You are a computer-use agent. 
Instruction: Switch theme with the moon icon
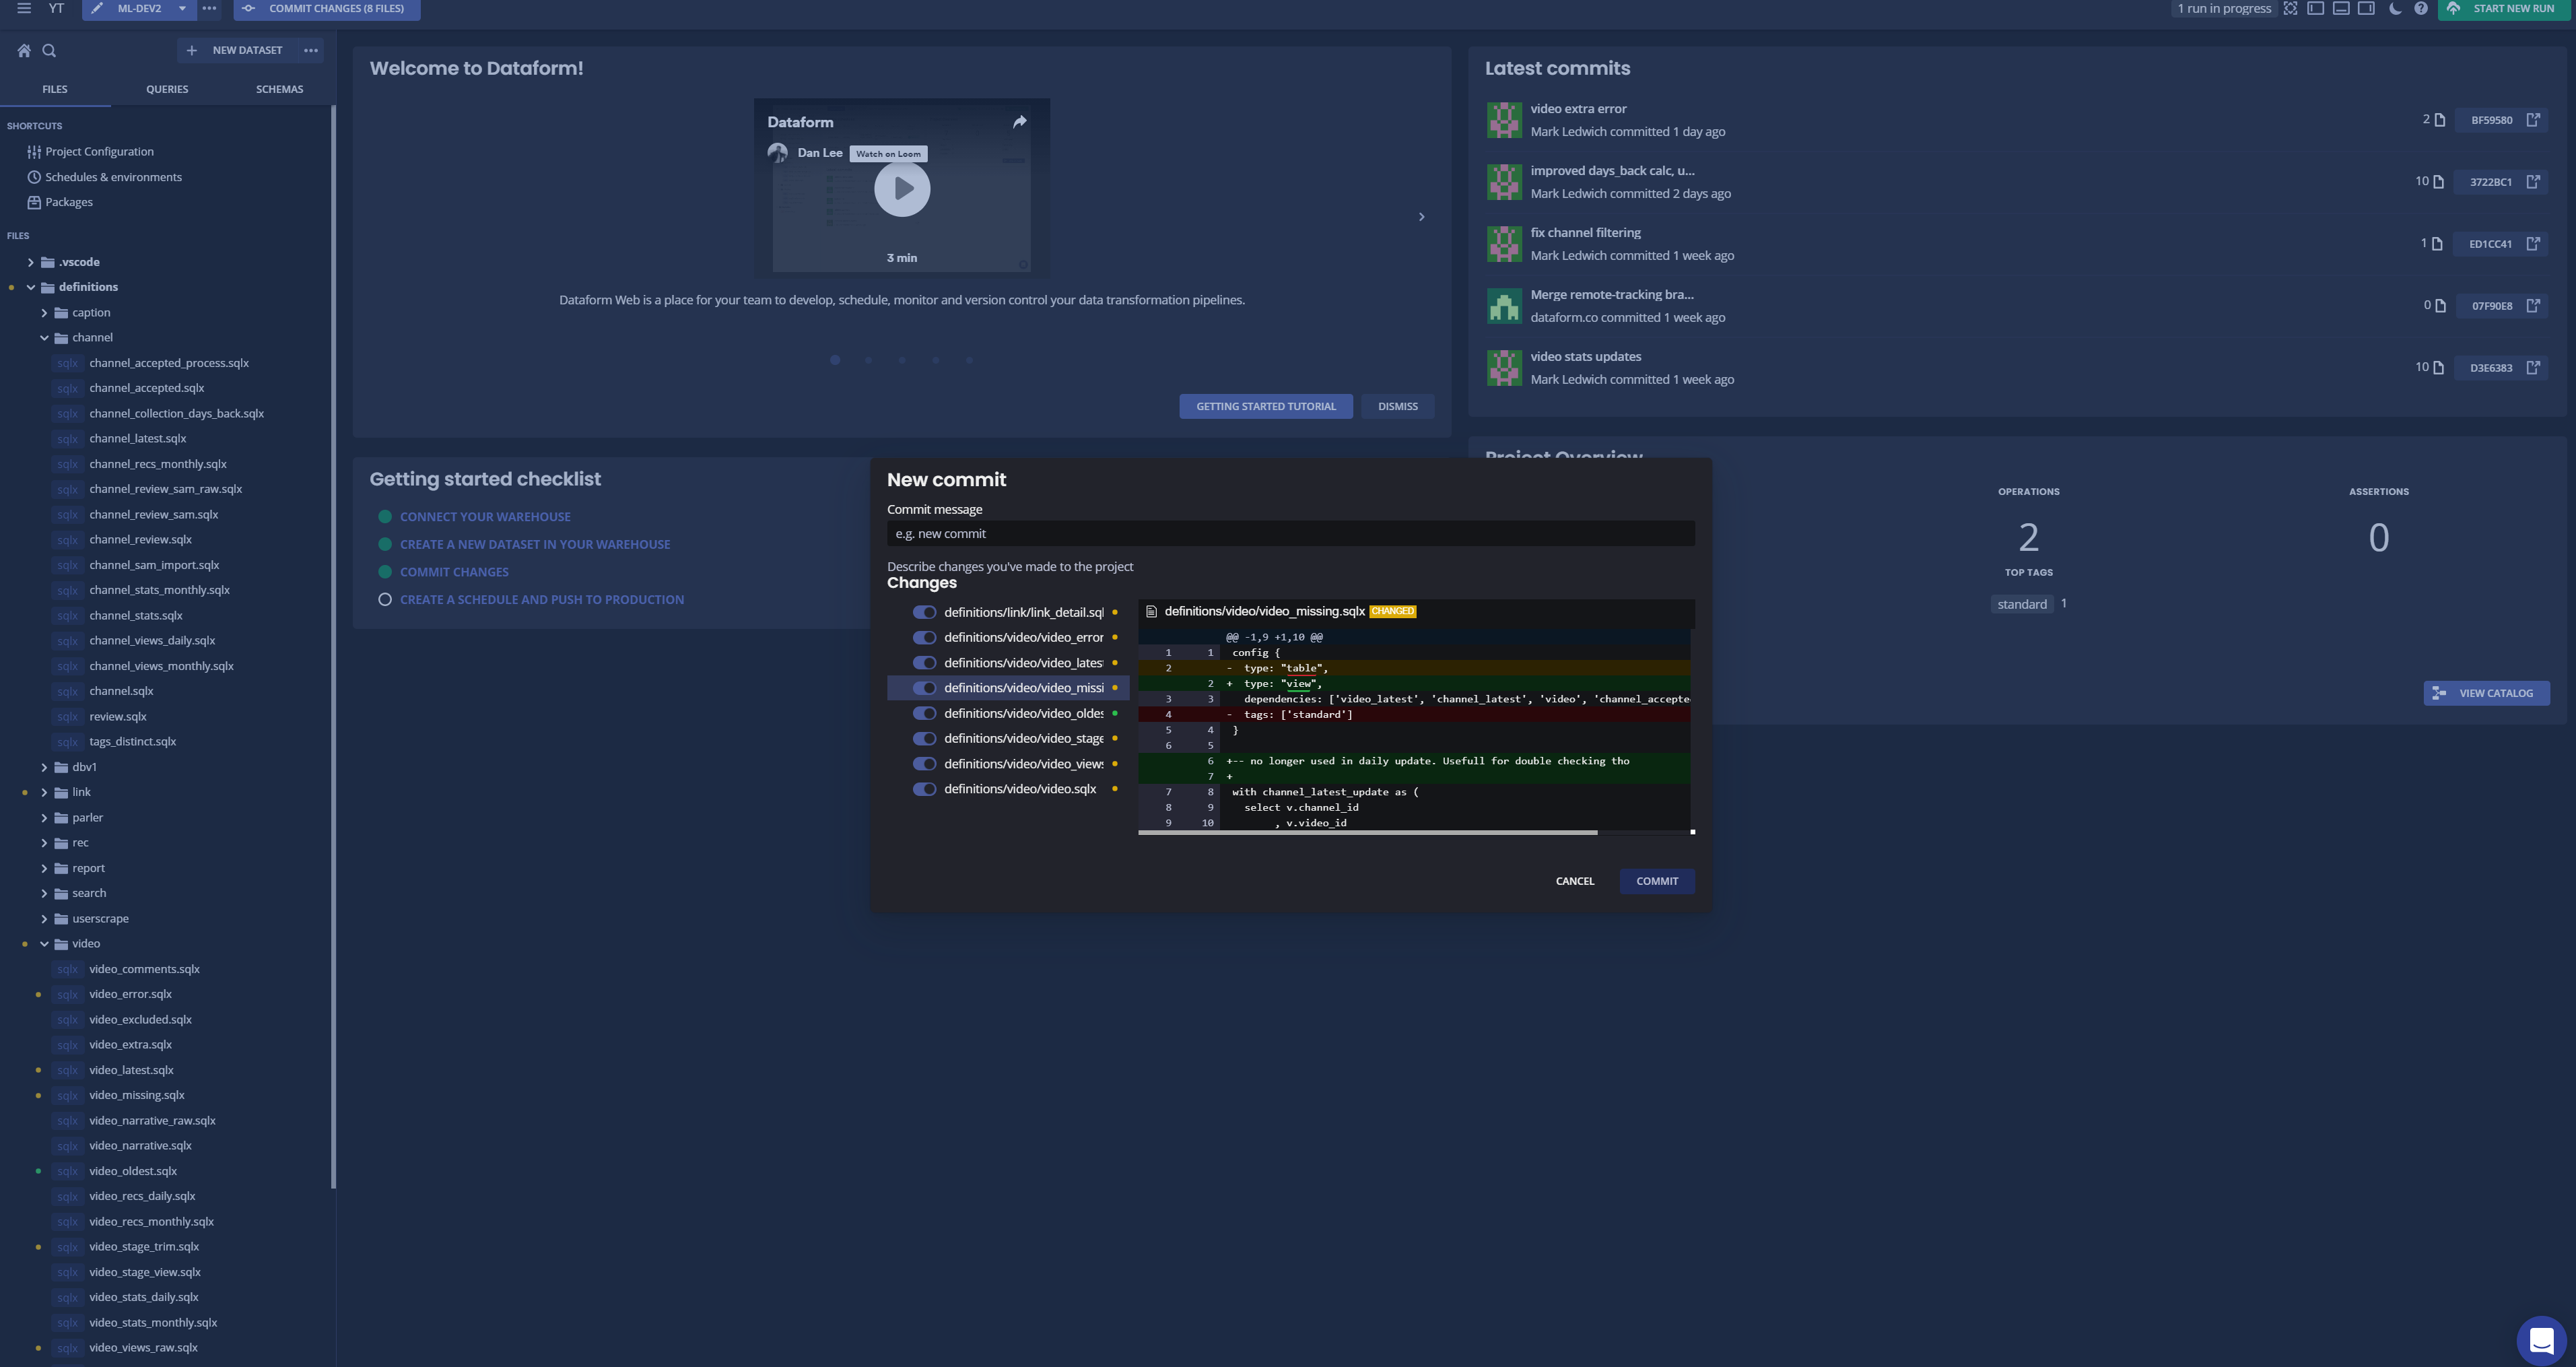(2395, 8)
